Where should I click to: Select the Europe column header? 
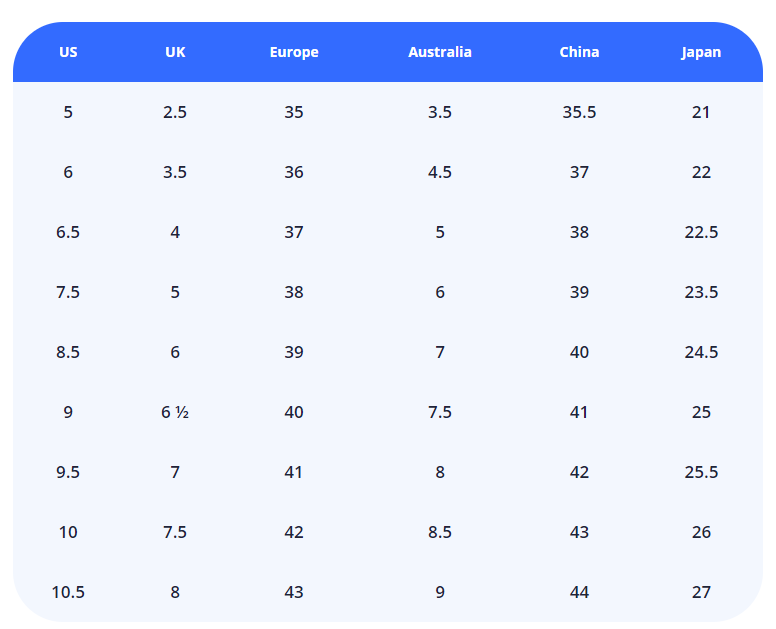[x=294, y=52]
